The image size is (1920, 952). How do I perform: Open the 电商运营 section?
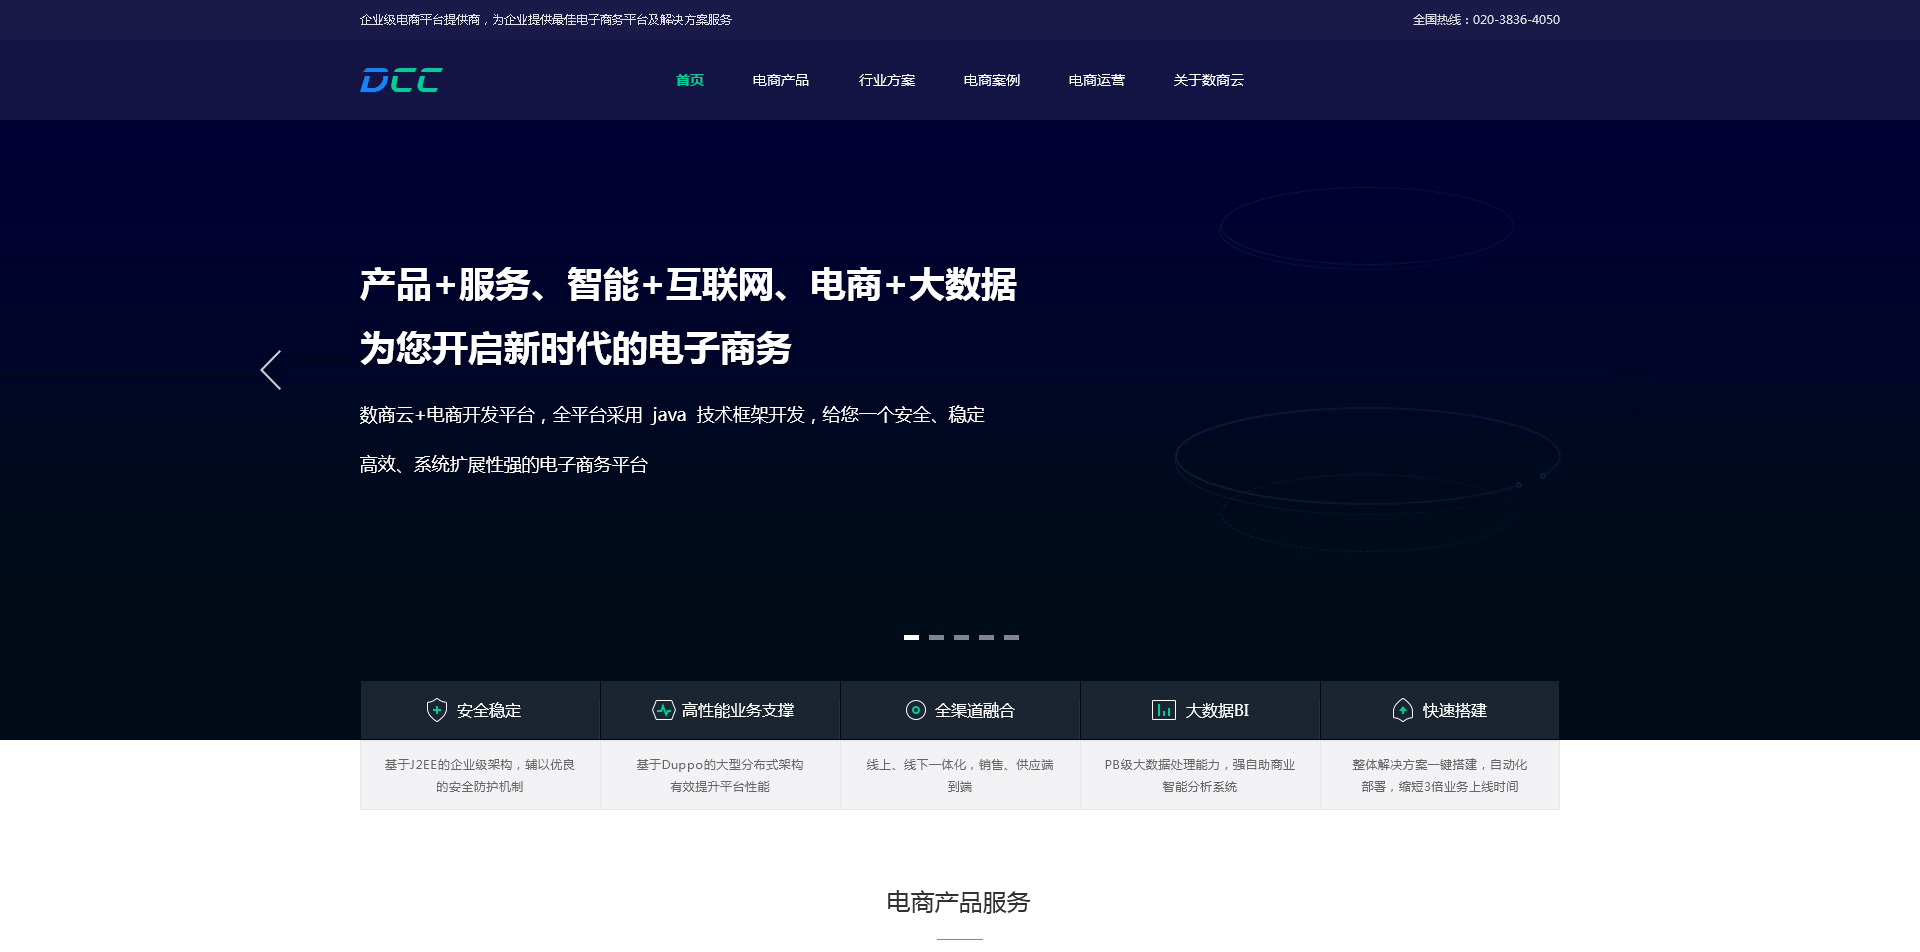[x=1096, y=80]
